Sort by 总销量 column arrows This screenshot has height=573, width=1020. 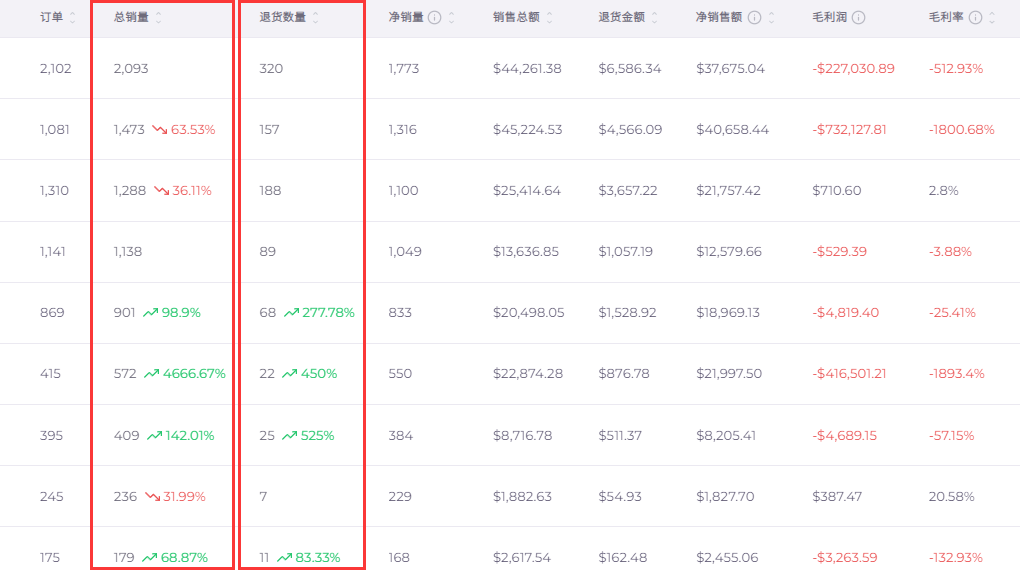(x=159, y=18)
